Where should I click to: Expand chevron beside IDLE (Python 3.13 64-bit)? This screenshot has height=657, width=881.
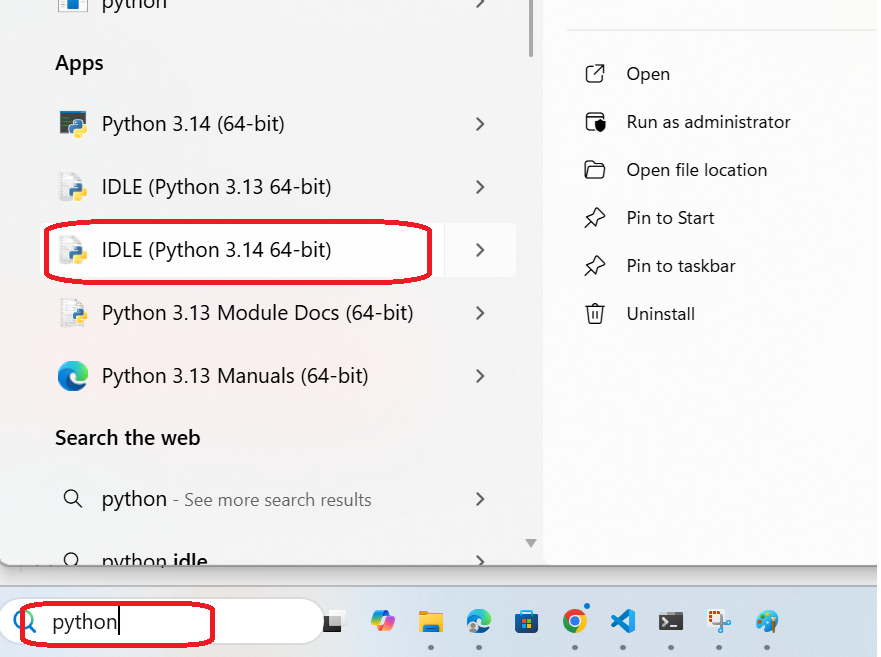click(x=480, y=187)
